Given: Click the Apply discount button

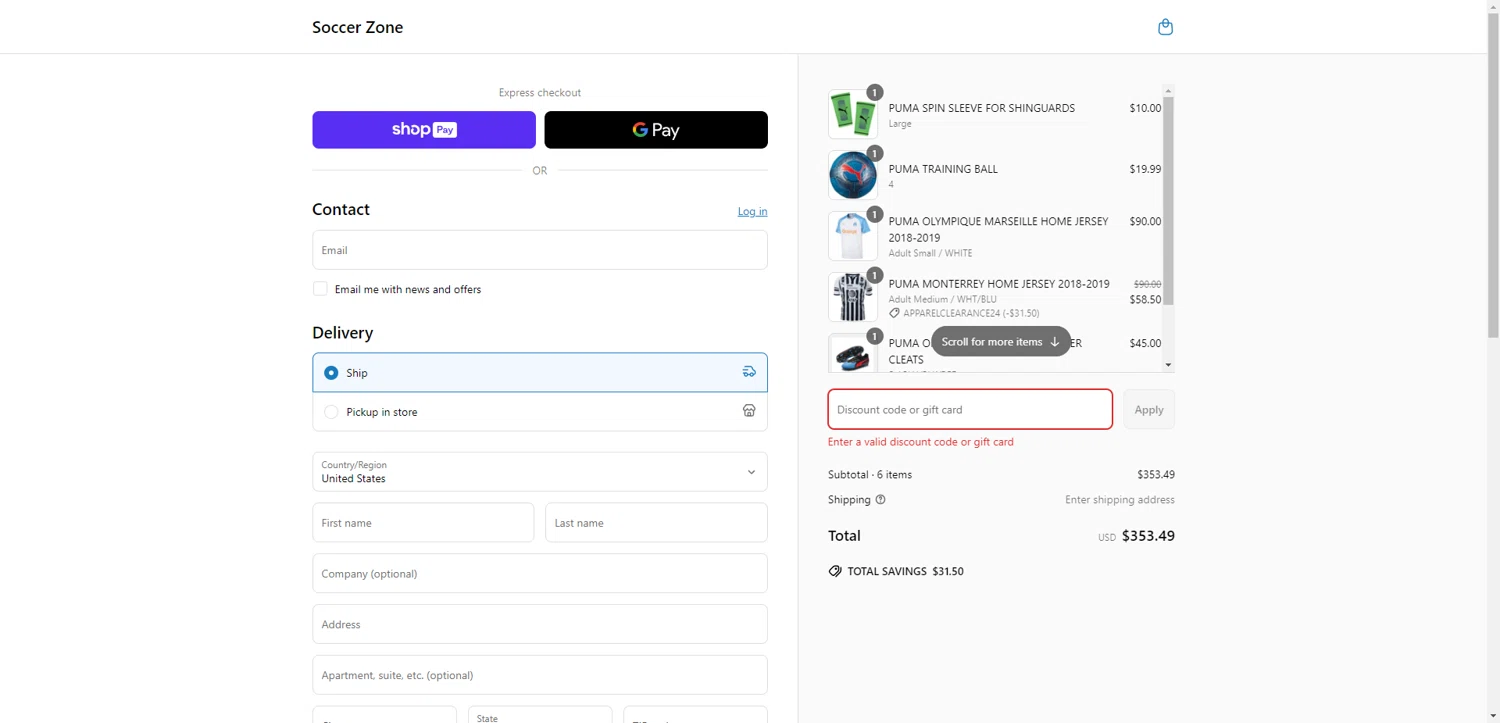Looking at the screenshot, I should tap(1149, 410).
